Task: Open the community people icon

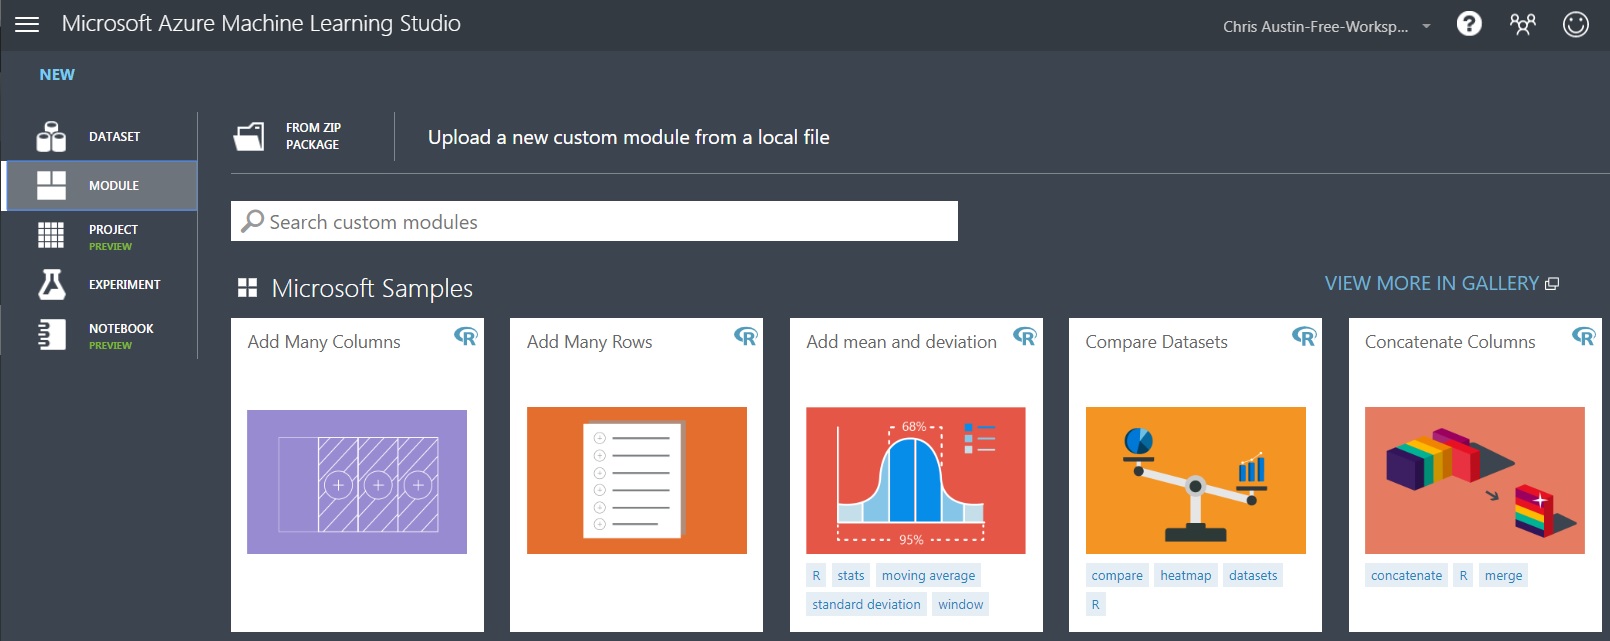Action: 1522,24
